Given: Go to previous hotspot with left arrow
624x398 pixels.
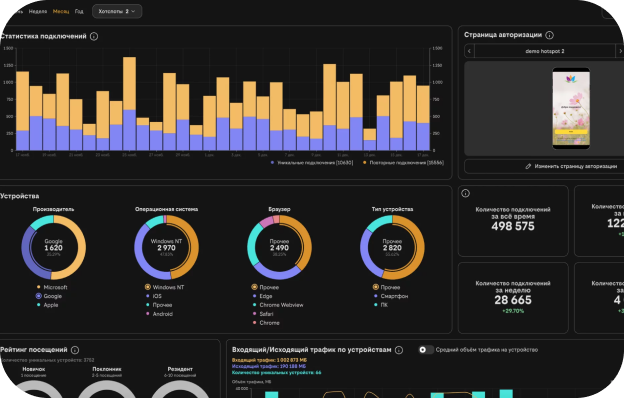Looking at the screenshot, I should pos(470,51).
